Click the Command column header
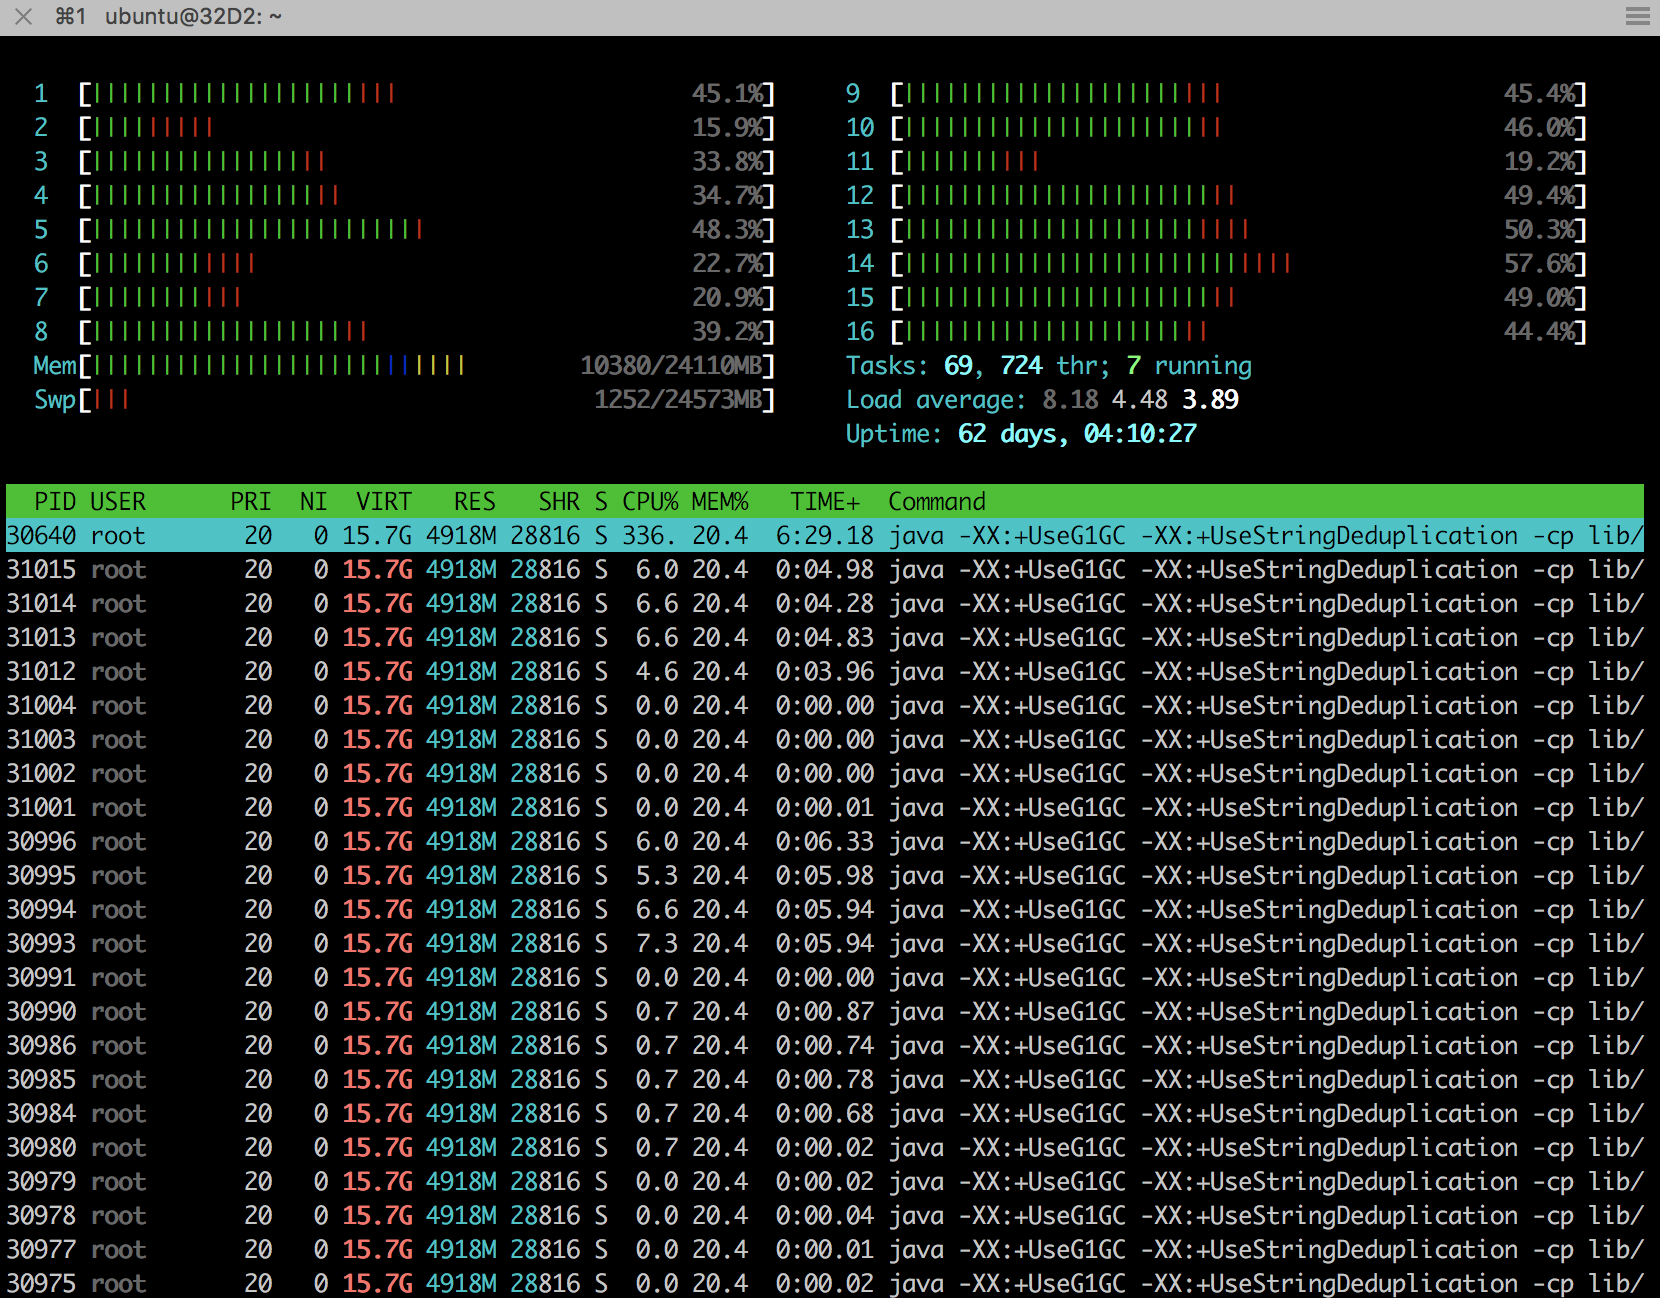Image resolution: width=1660 pixels, height=1298 pixels. 936,502
